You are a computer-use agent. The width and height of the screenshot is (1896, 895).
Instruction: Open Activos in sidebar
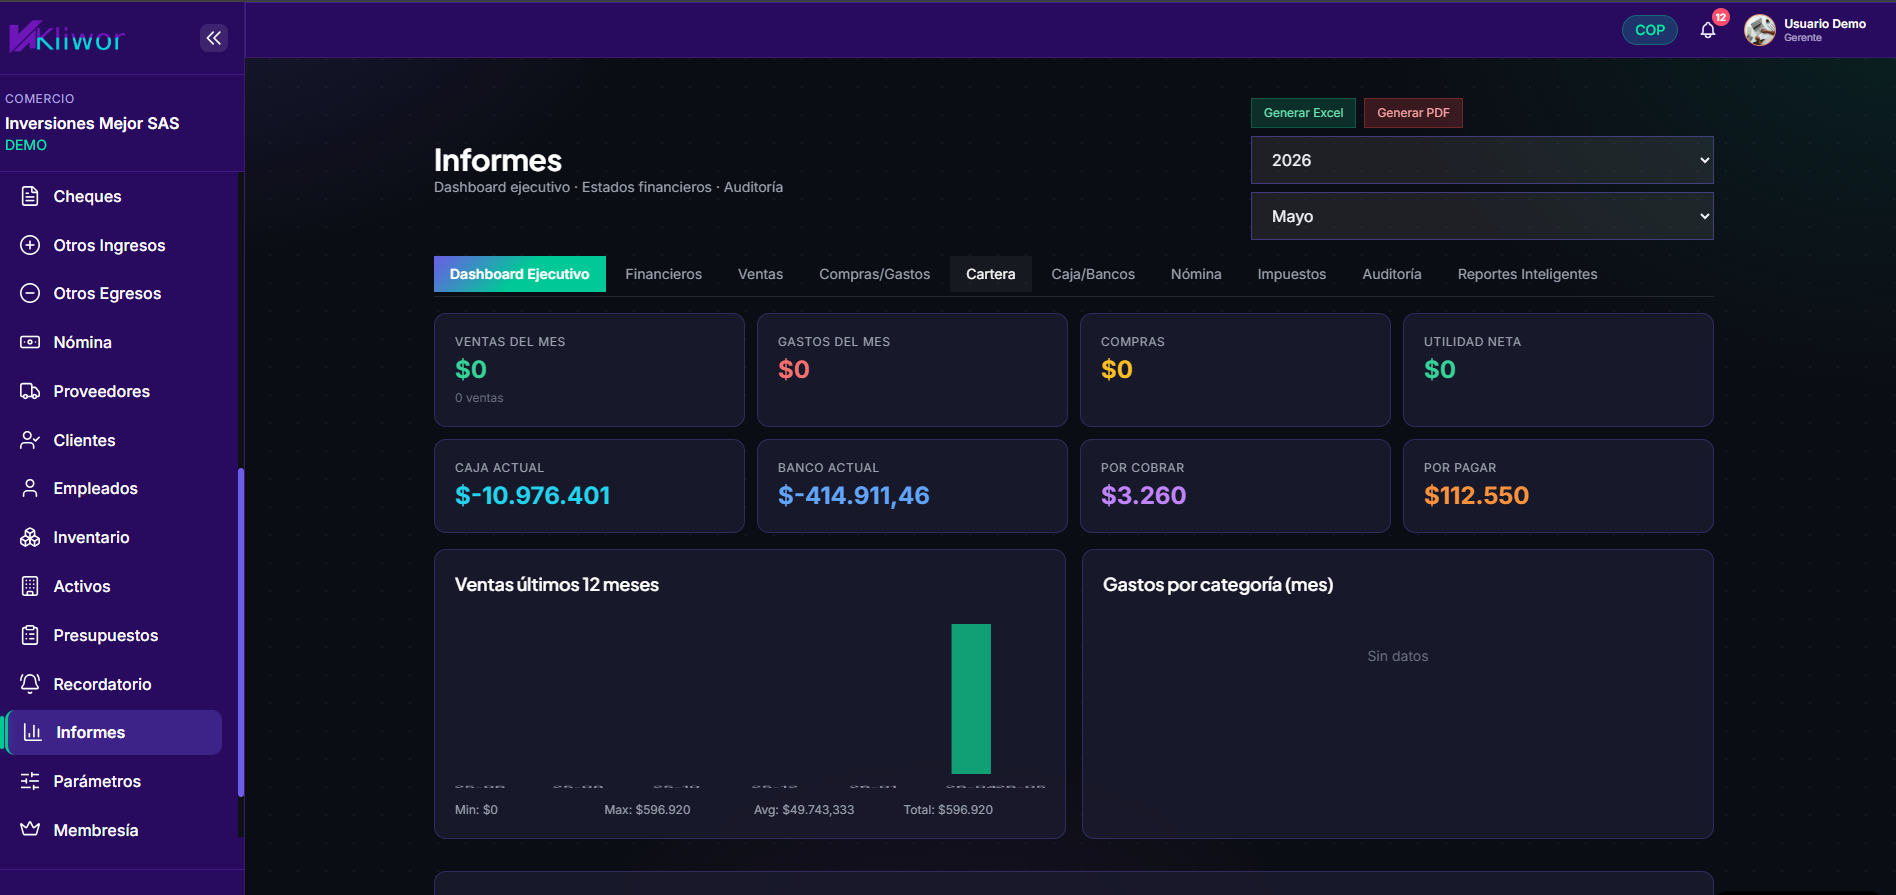pyautogui.click(x=113, y=586)
